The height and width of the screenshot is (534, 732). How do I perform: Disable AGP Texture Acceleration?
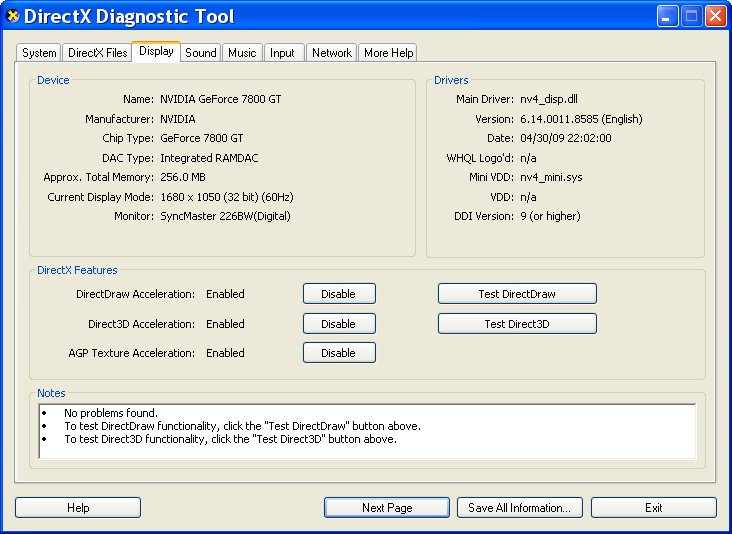[x=339, y=353]
